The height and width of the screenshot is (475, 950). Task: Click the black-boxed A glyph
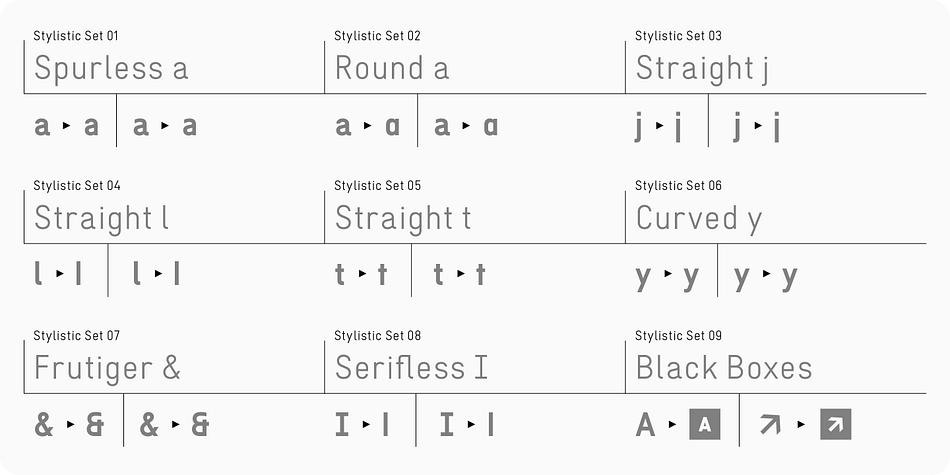click(x=705, y=424)
